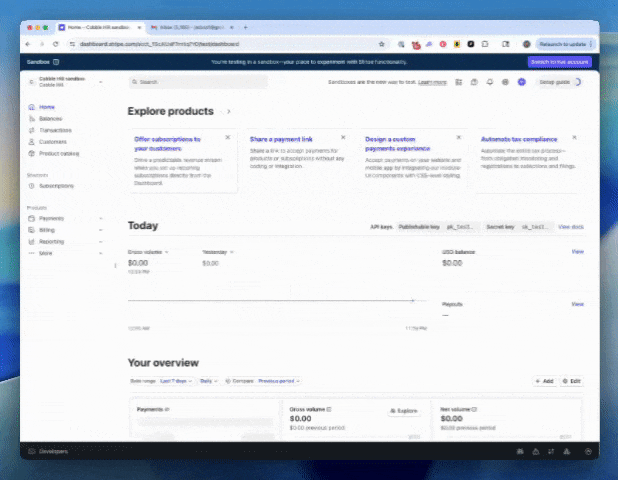Image resolution: width=618 pixels, height=480 pixels.
Task: Select Balances in the sidebar
Action: point(50,119)
